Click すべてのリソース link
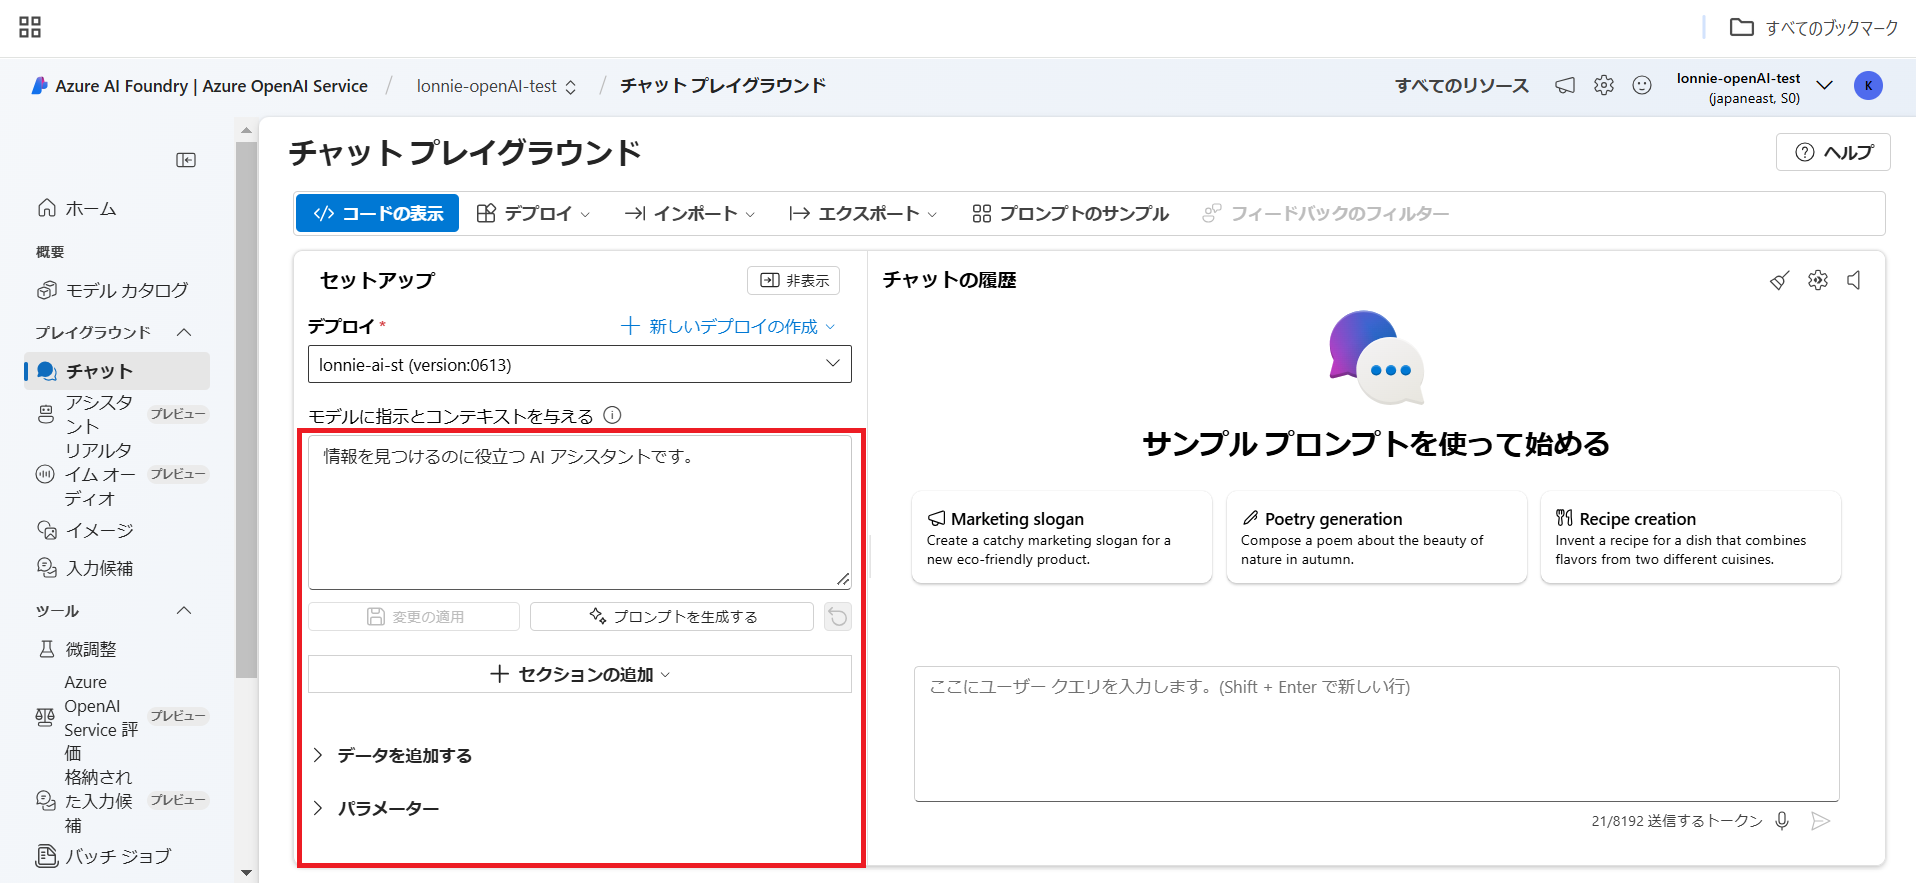1916x883 pixels. 1462,85
